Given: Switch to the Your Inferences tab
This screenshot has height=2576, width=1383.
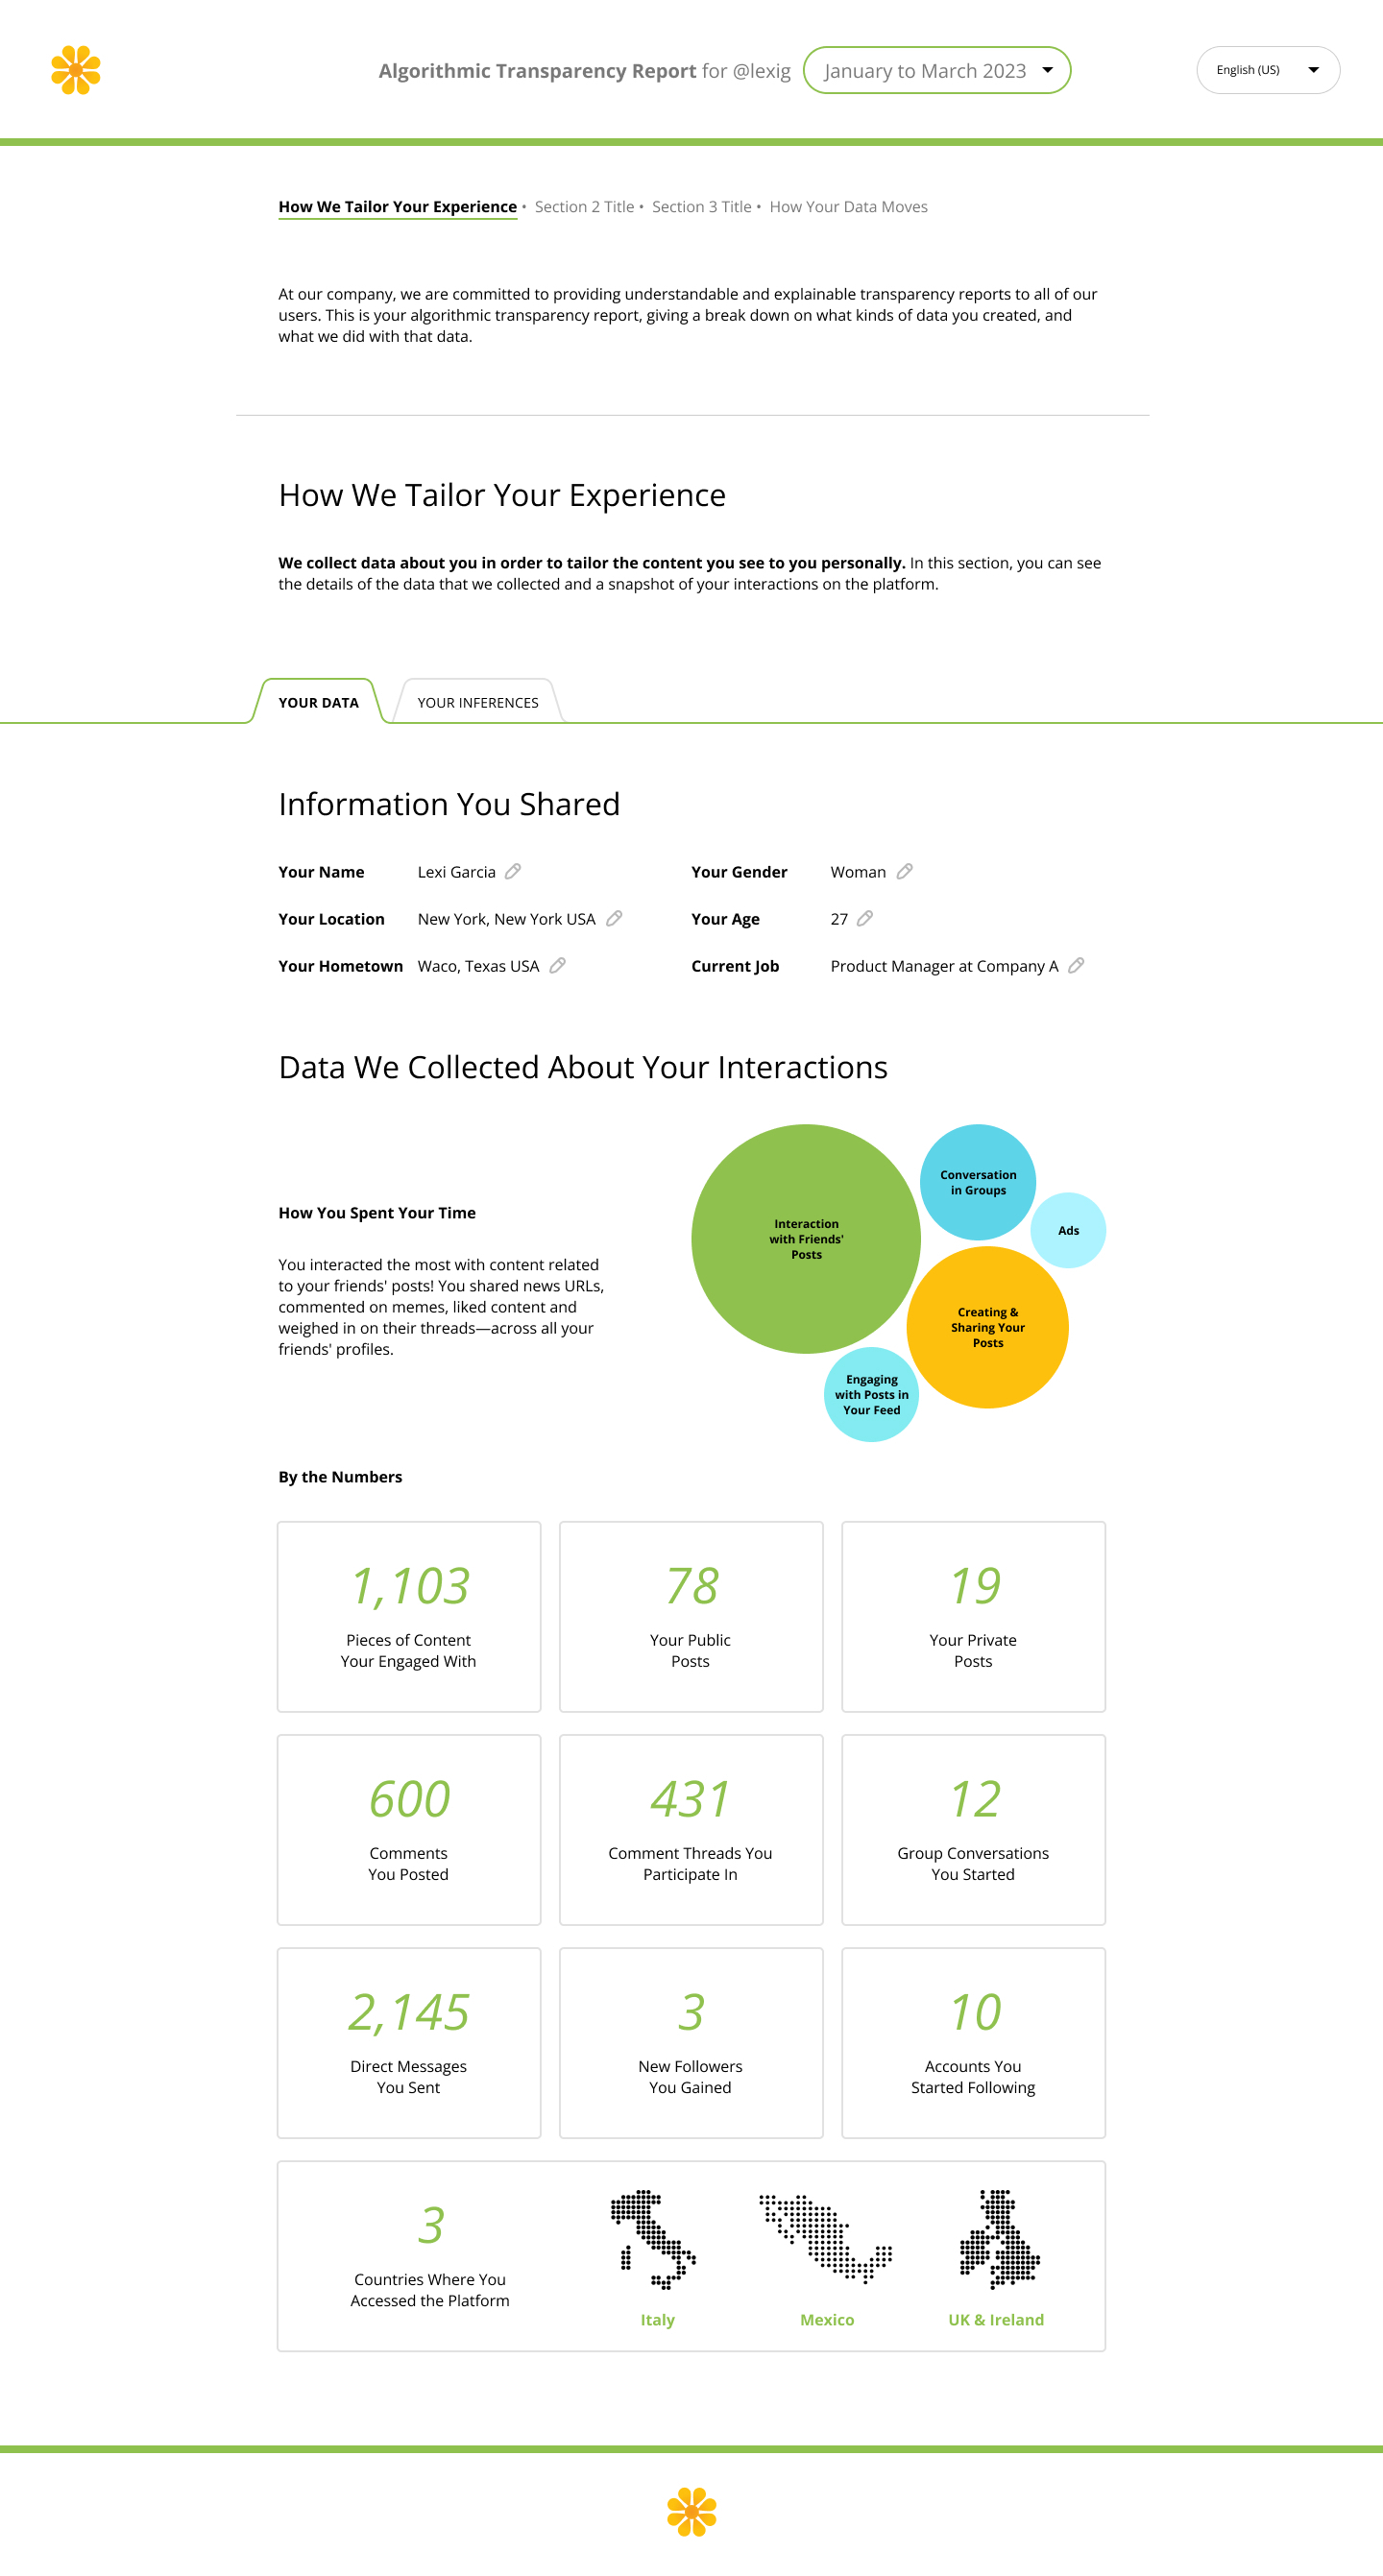Looking at the screenshot, I should point(477,703).
